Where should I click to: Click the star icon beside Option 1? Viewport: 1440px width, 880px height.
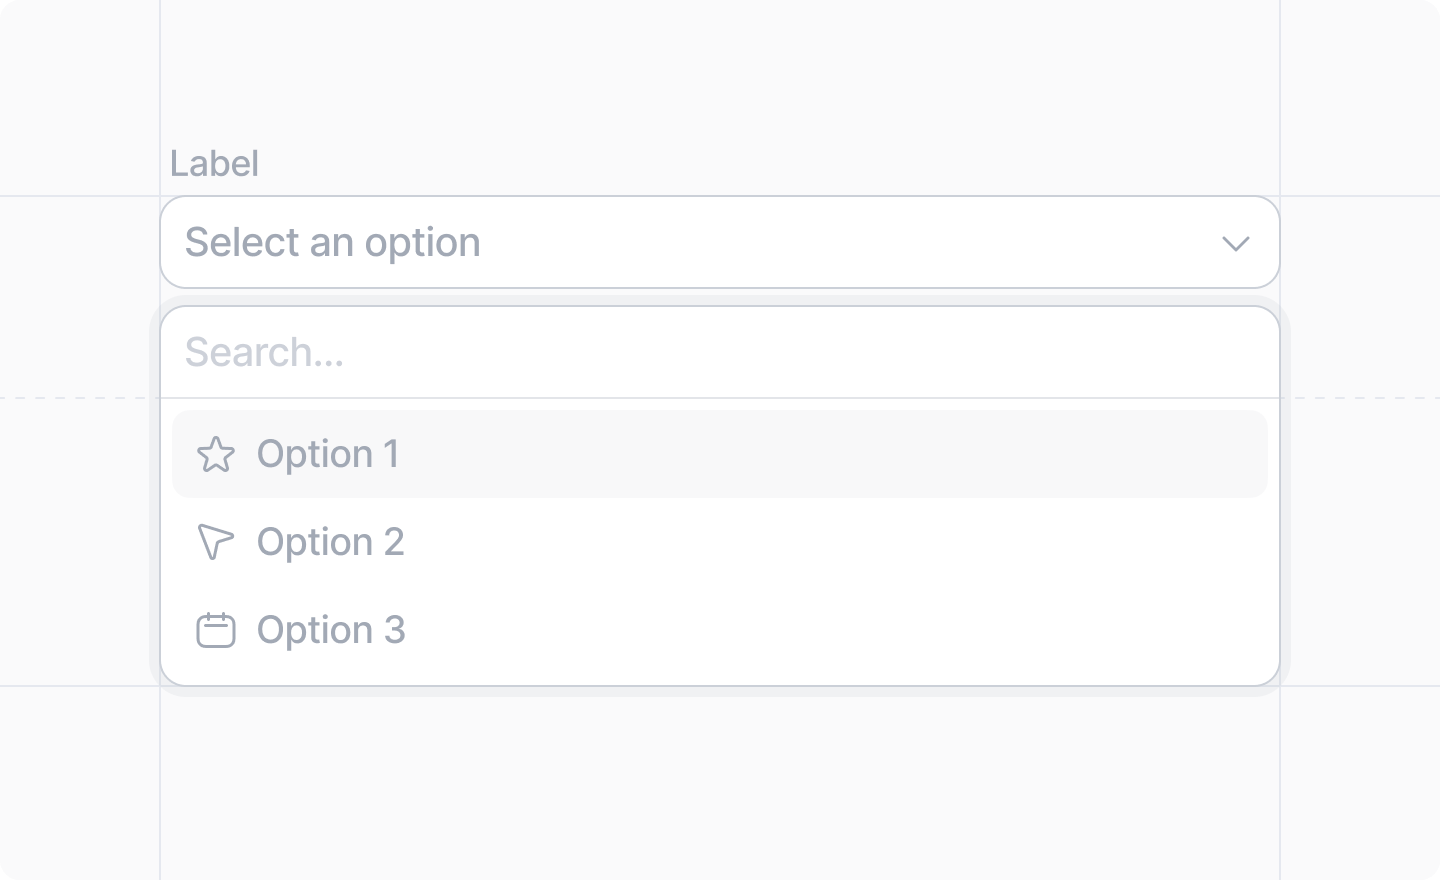pyautogui.click(x=215, y=454)
